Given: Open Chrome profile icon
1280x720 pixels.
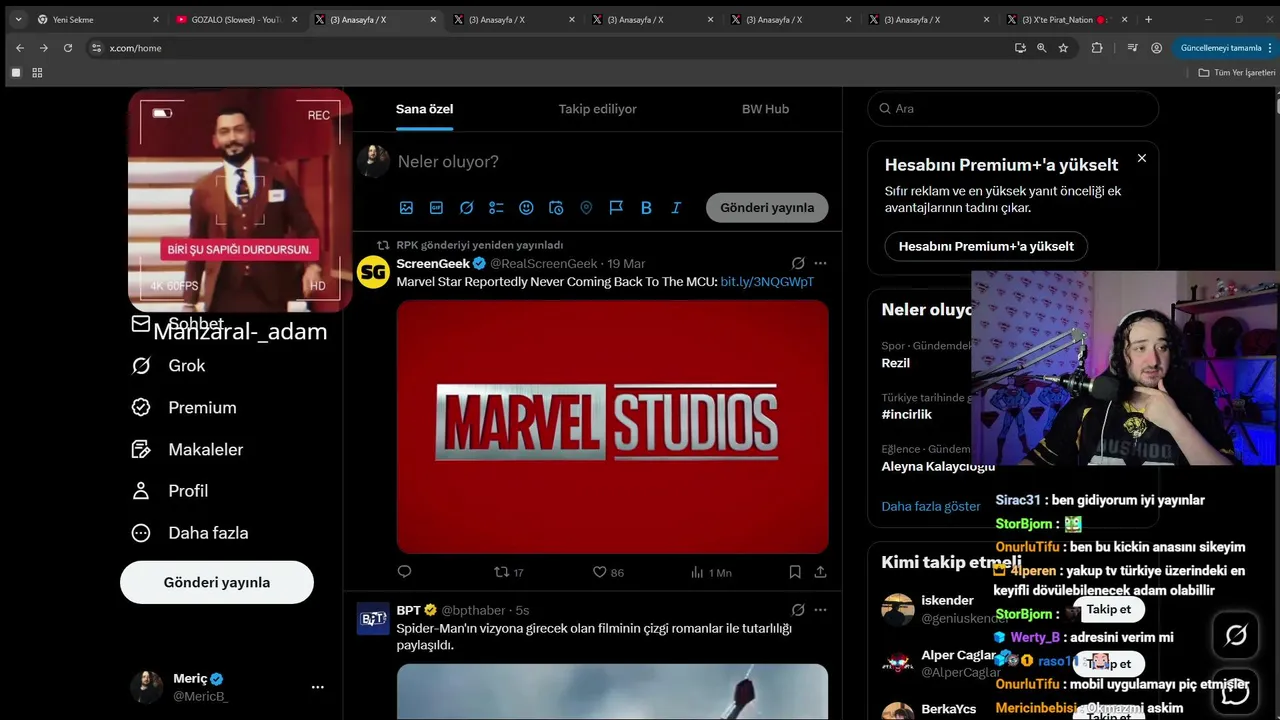Looking at the screenshot, I should 1156,48.
